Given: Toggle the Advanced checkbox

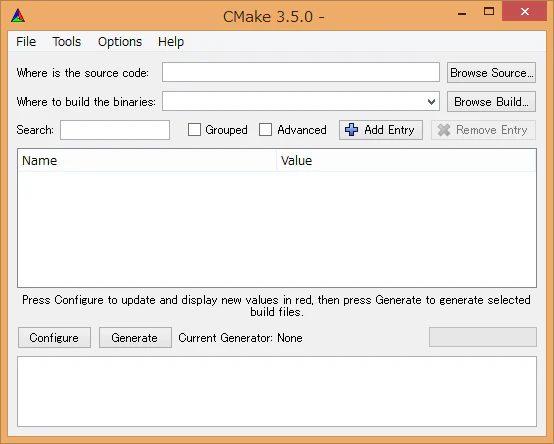Looking at the screenshot, I should (265, 130).
